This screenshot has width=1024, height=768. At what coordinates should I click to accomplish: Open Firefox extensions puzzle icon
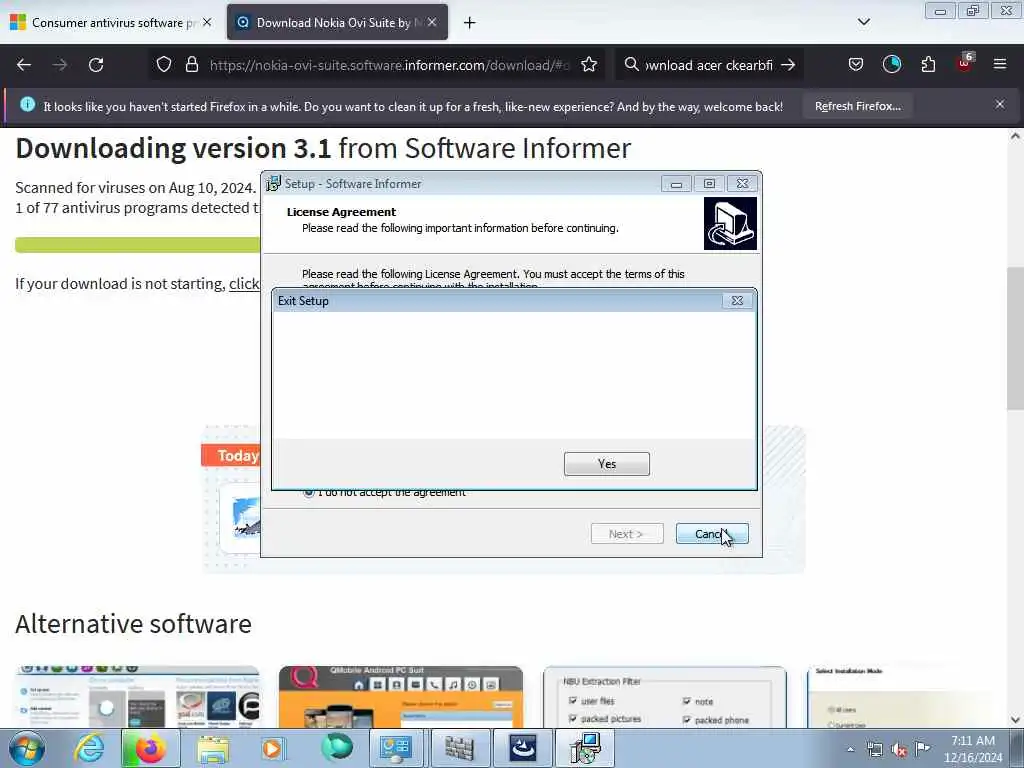pos(928,65)
